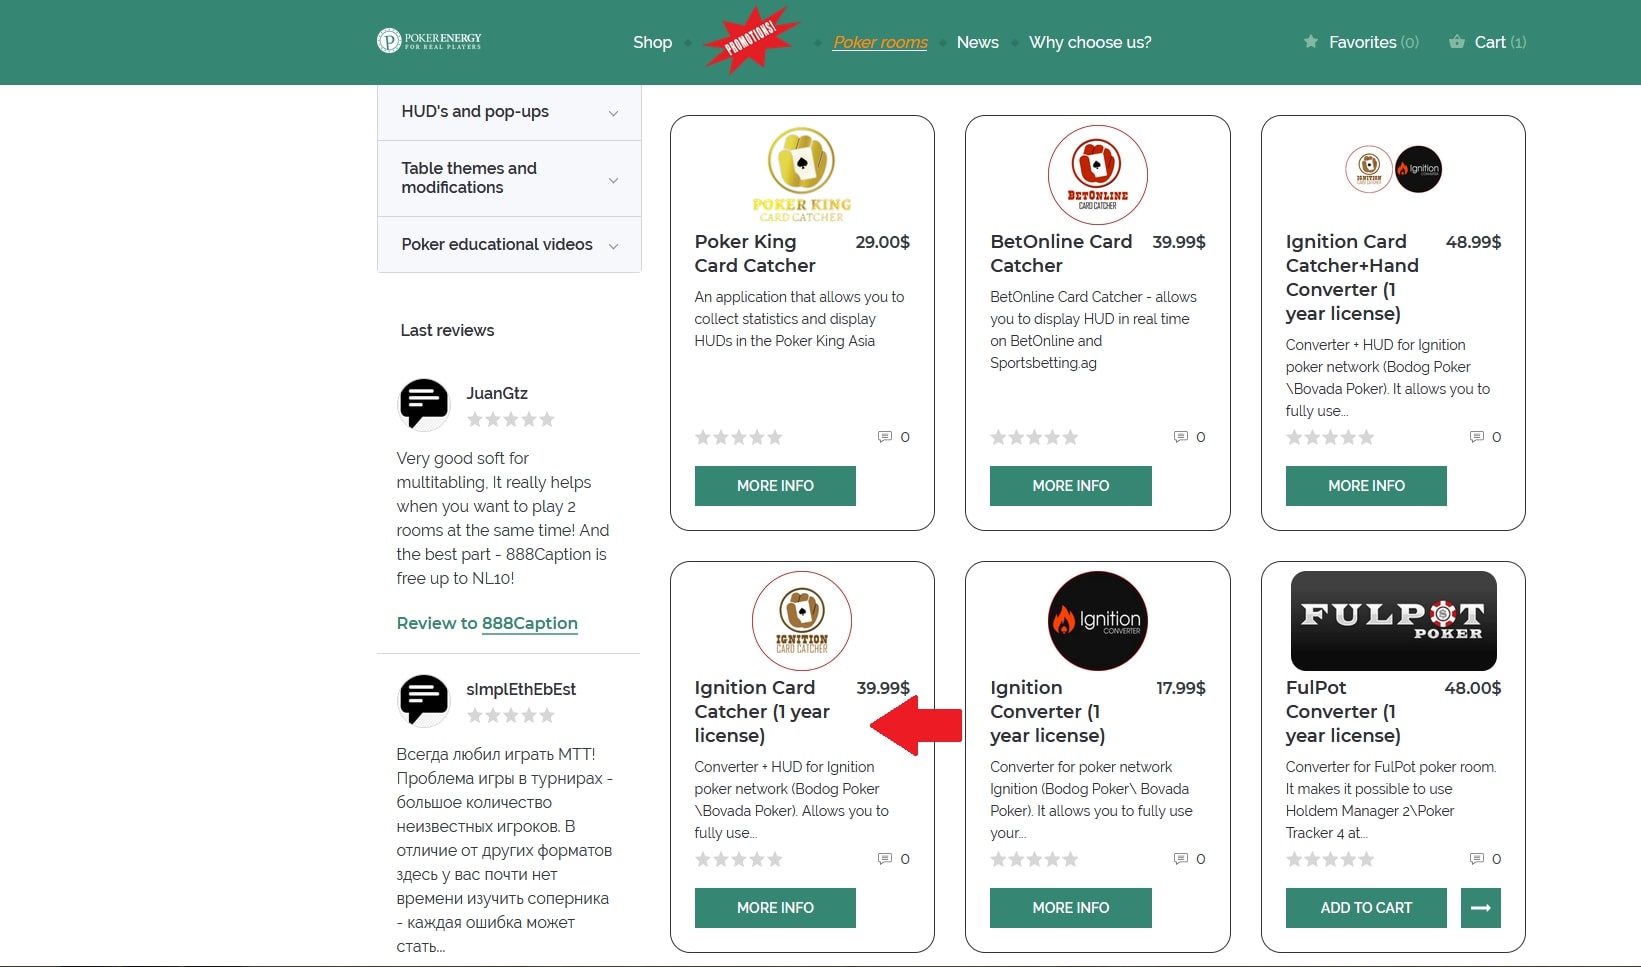Open the Why choose us? page
Image resolution: width=1641 pixels, height=967 pixels.
pyautogui.click(x=1090, y=42)
